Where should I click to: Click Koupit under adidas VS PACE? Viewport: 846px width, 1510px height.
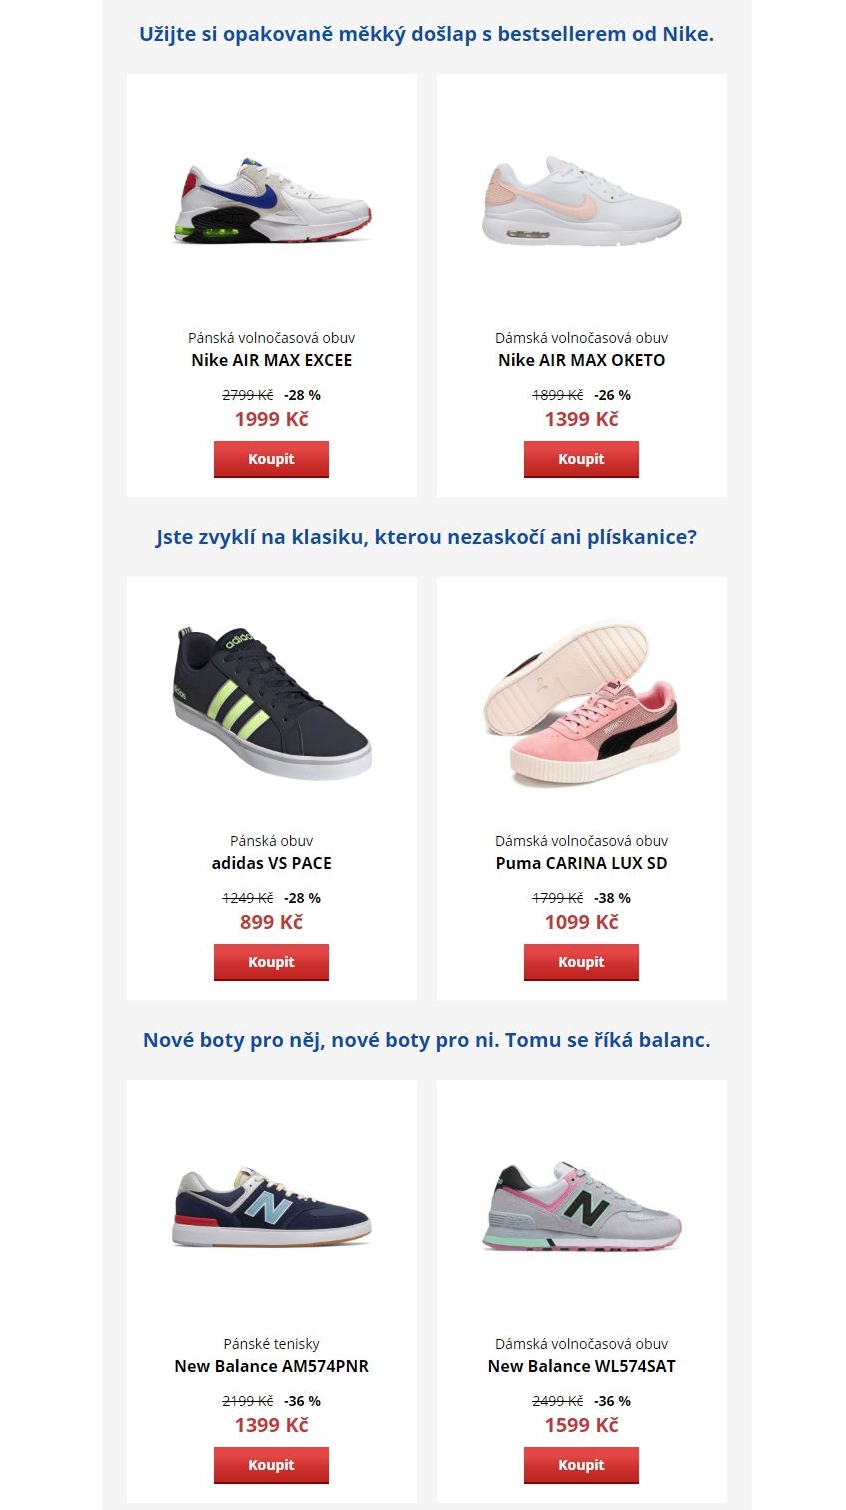pyautogui.click(x=271, y=962)
